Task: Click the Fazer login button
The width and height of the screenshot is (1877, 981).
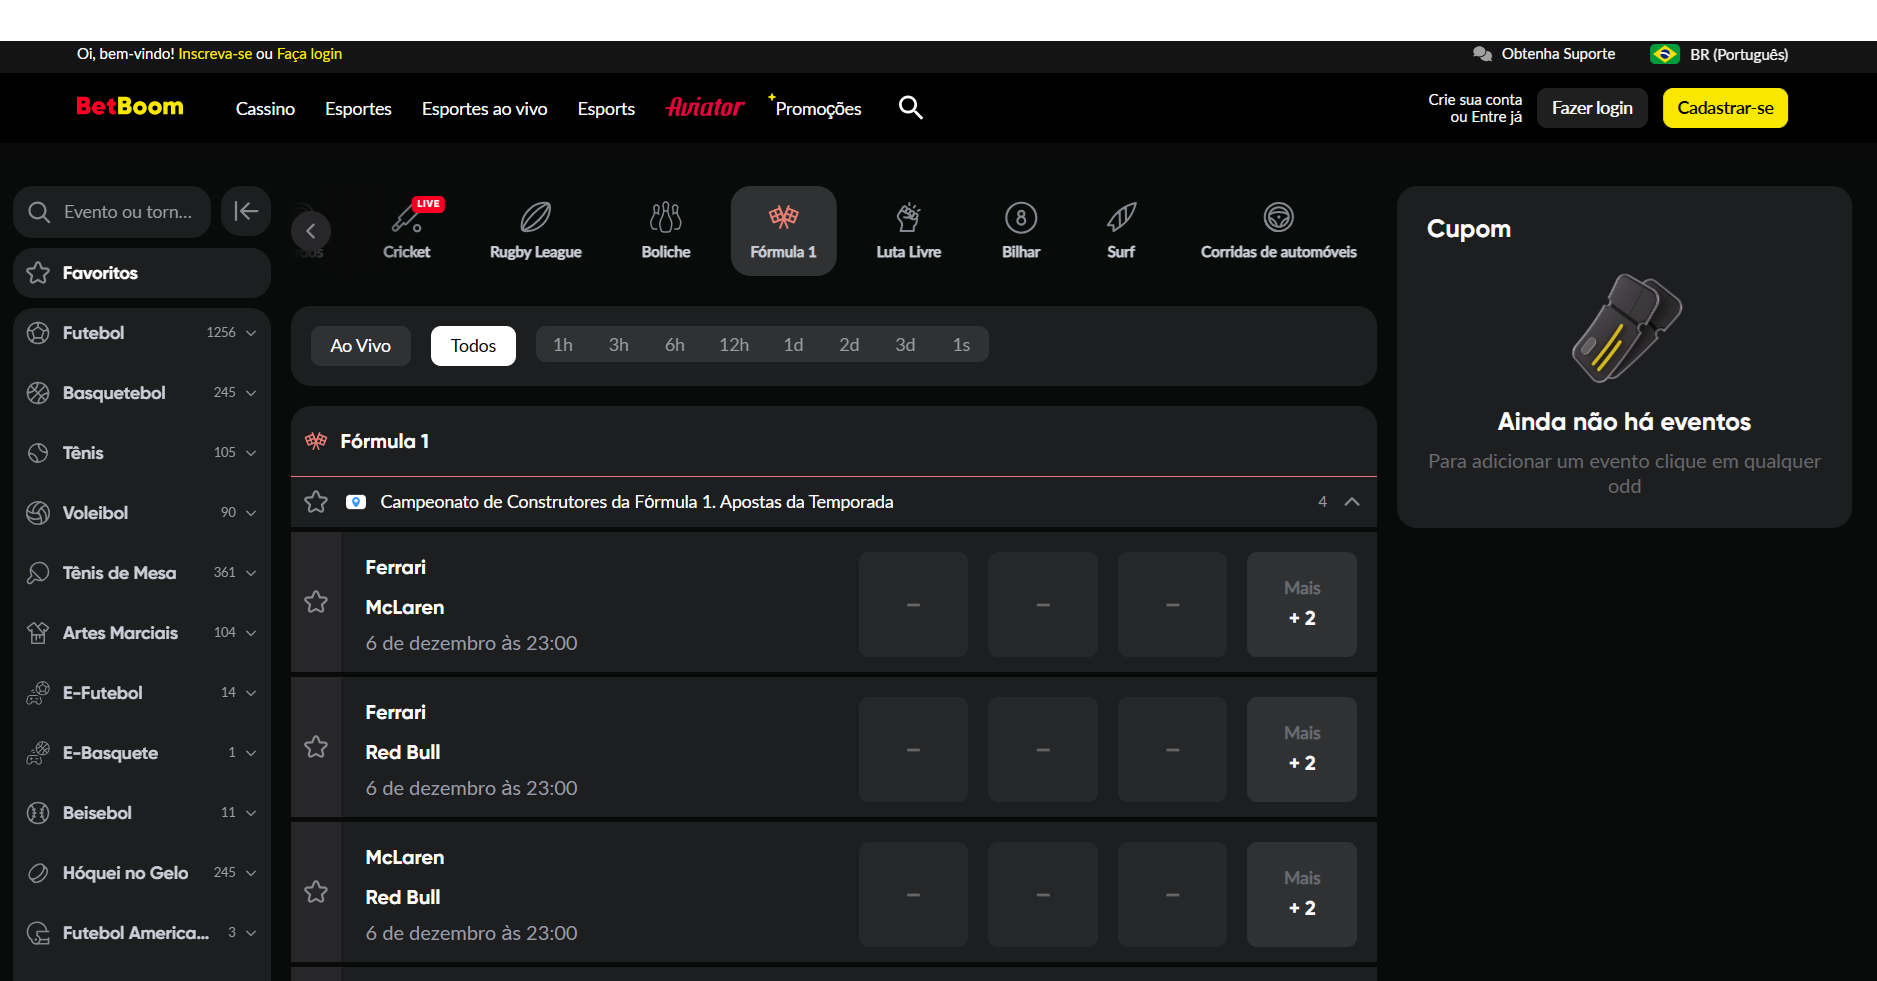Action: (x=1591, y=108)
